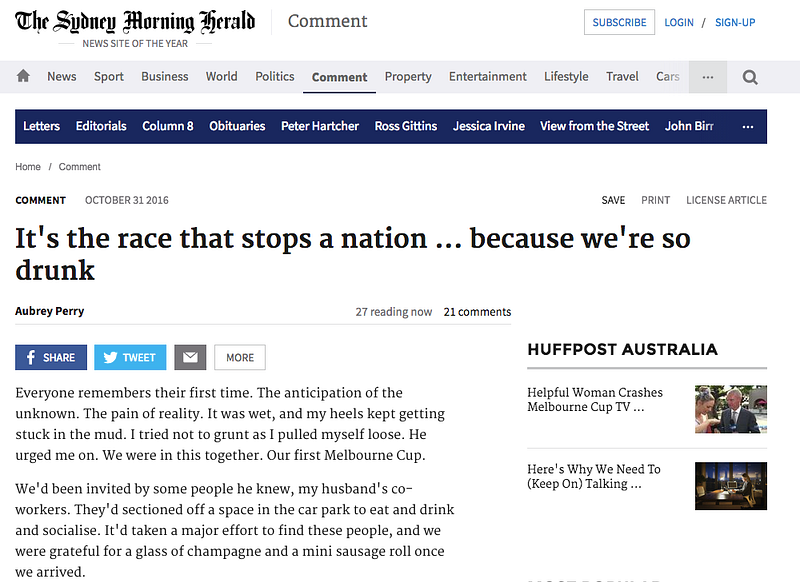Select the Comment tab in main nav
This screenshot has height=582, width=800.
(x=339, y=77)
